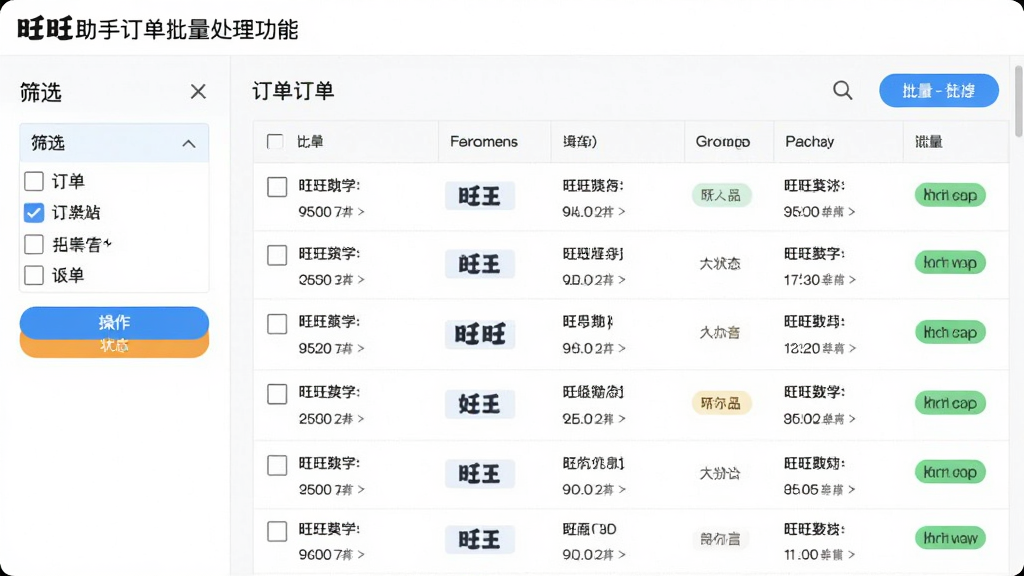Viewport: 1024px width, 576px height.
Task: Click the logo badge in row 9600 7
Action: [x=479, y=539]
